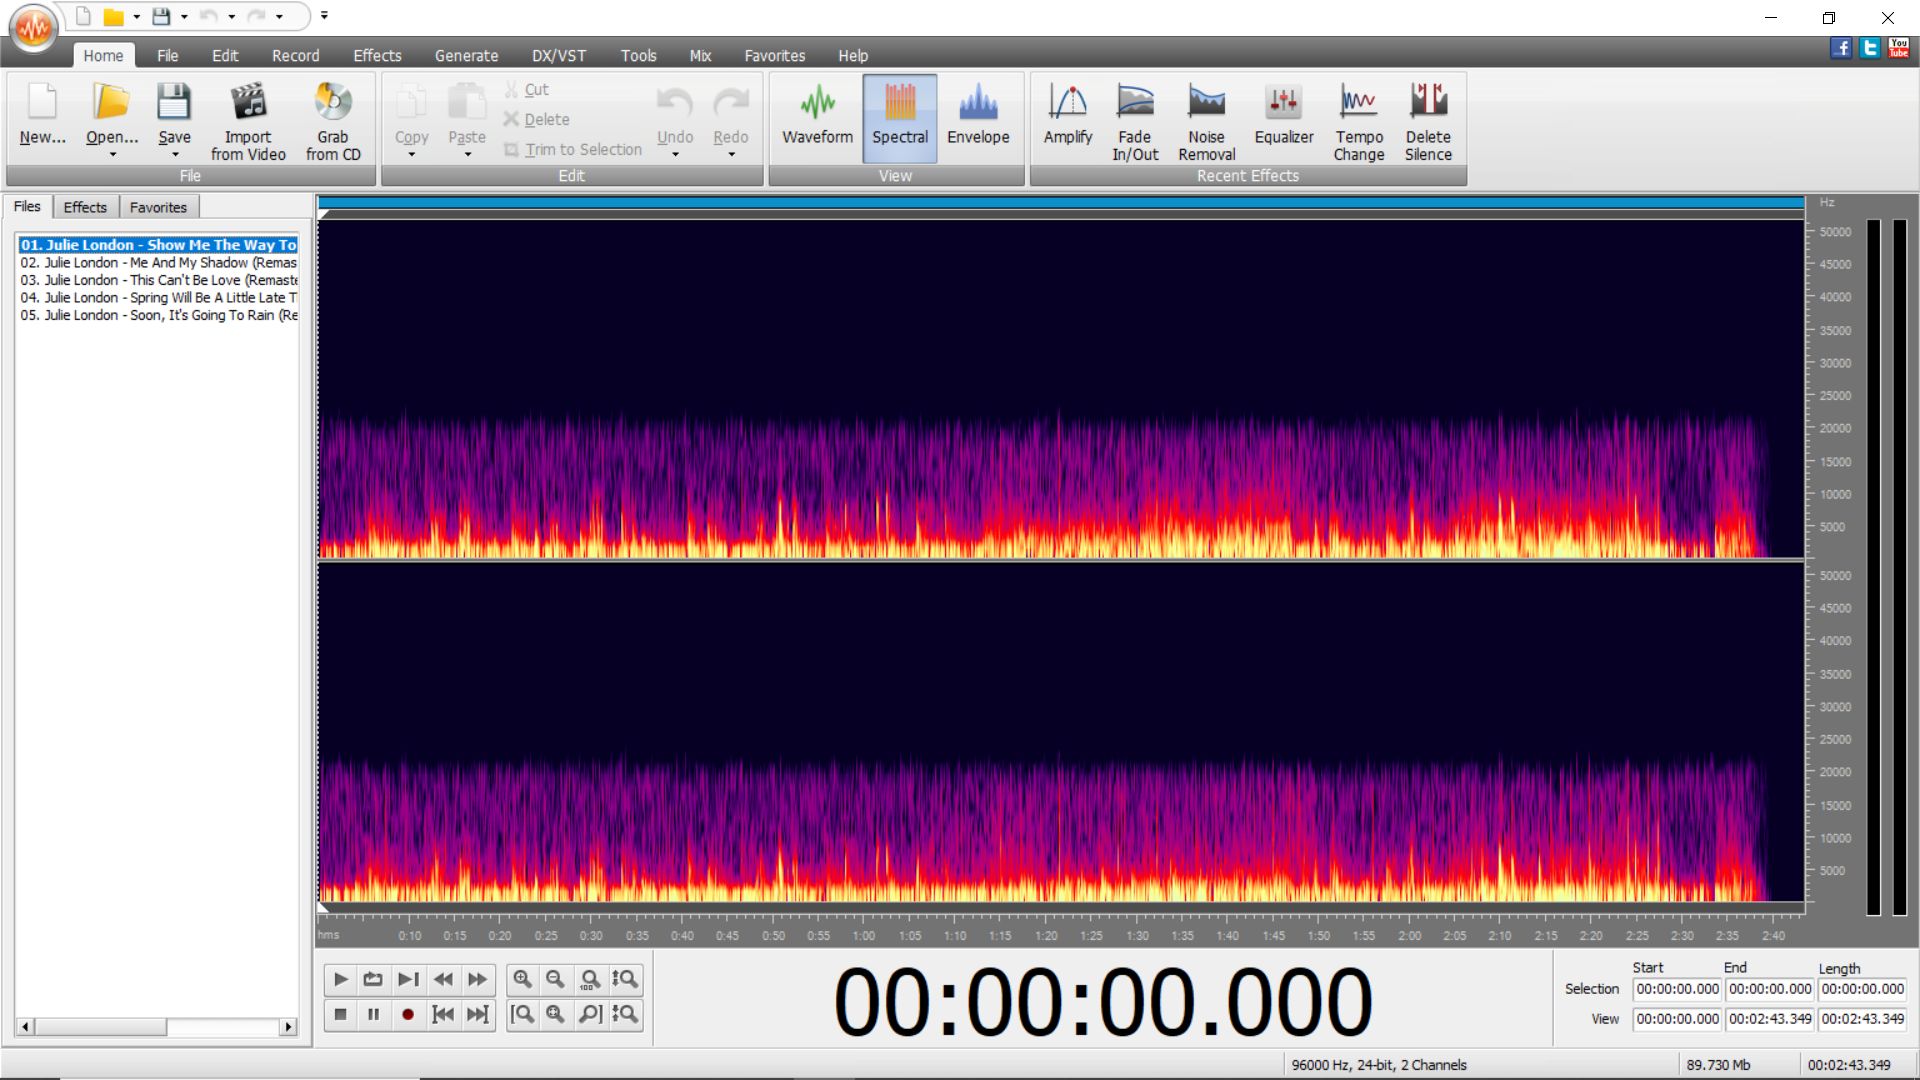Select track 04 Spring Will Be A Little Late
The width and height of the screenshot is (1920, 1080).
click(158, 298)
